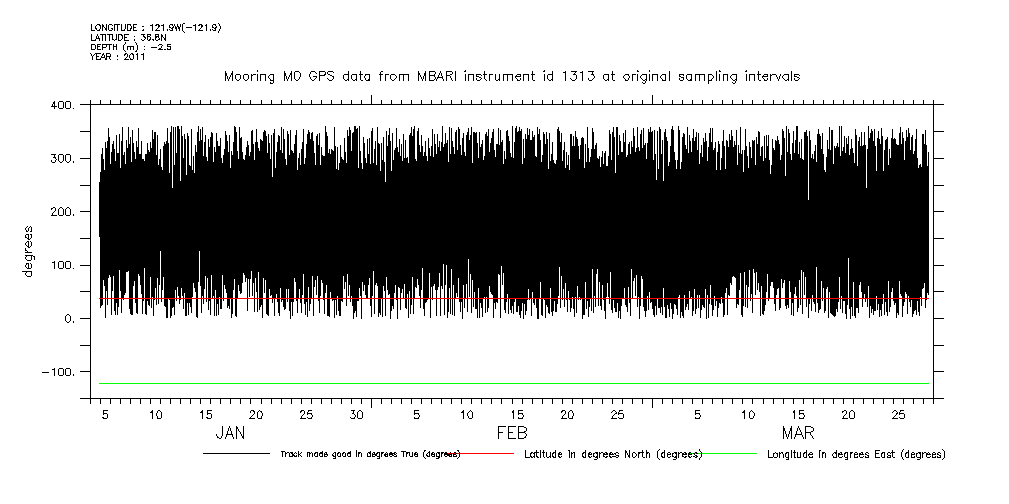Click the 'degrees' y-axis label

coord(29,251)
